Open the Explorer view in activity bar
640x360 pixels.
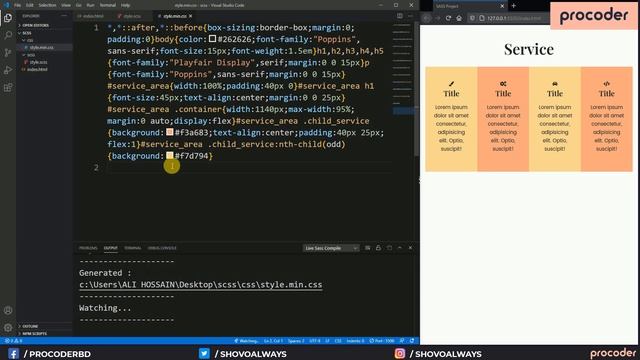click(8, 18)
